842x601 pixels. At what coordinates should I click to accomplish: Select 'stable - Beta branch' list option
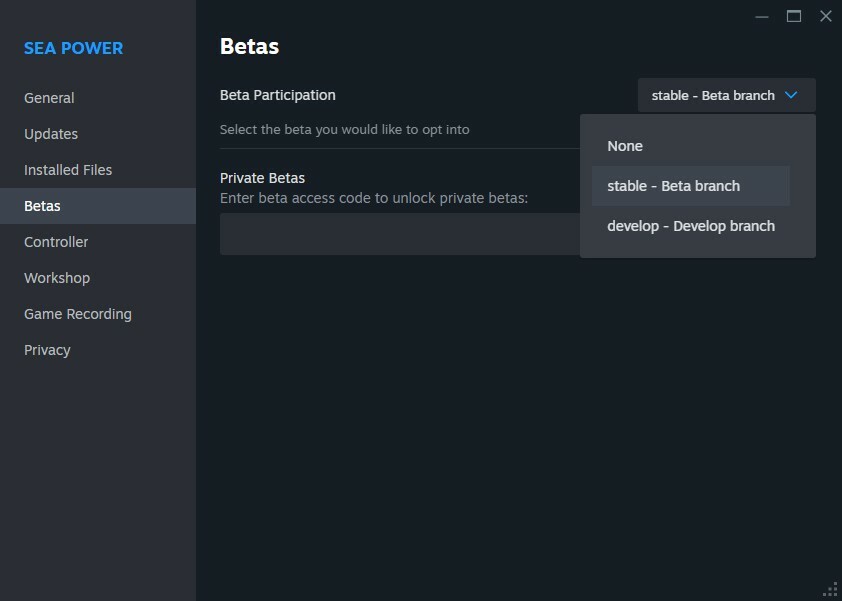coord(673,186)
